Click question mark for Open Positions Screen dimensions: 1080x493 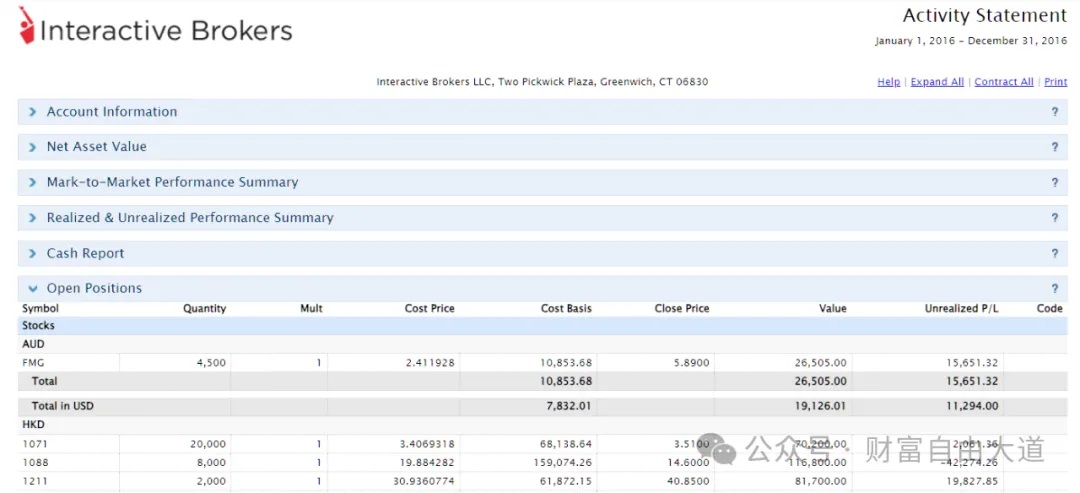[x=1054, y=289]
